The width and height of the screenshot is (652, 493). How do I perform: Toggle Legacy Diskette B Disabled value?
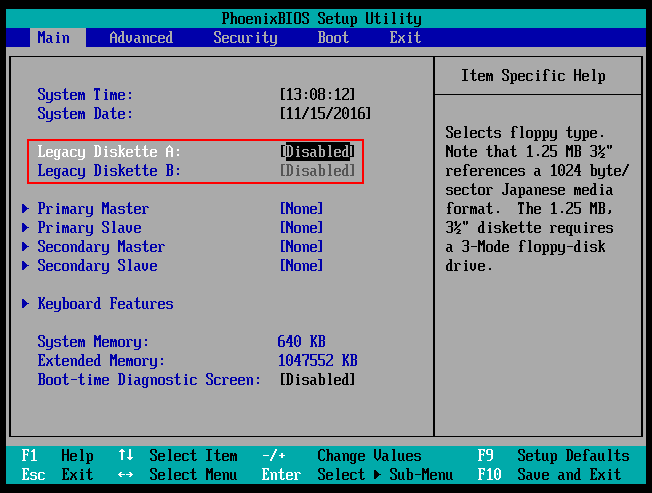pyautogui.click(x=317, y=171)
